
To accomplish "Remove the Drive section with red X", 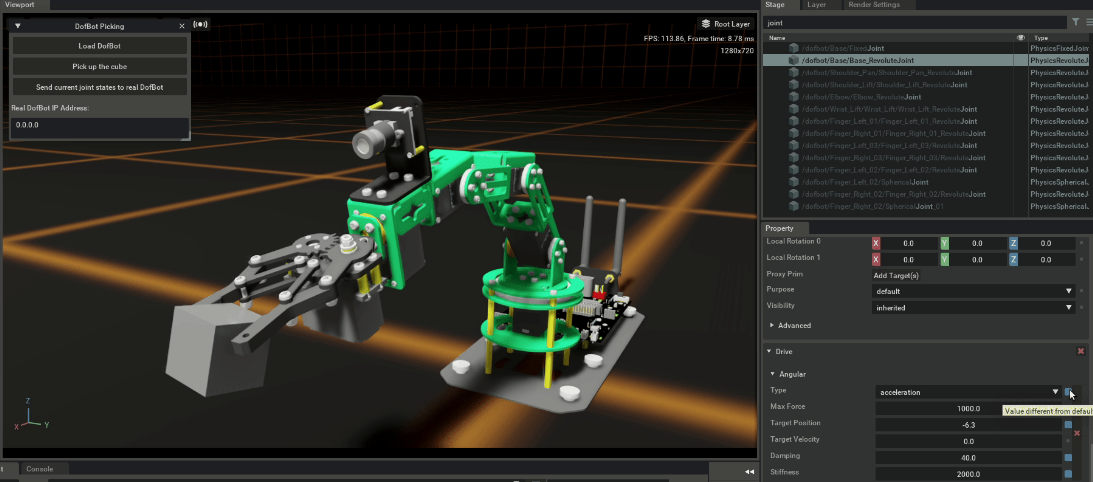I will click(x=1080, y=351).
